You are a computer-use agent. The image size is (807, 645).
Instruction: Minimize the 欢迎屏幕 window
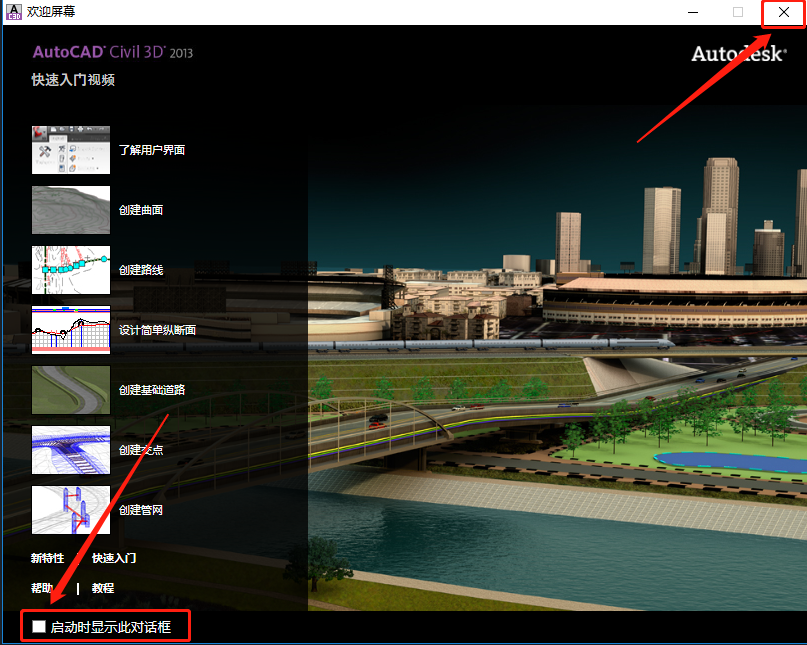point(693,12)
